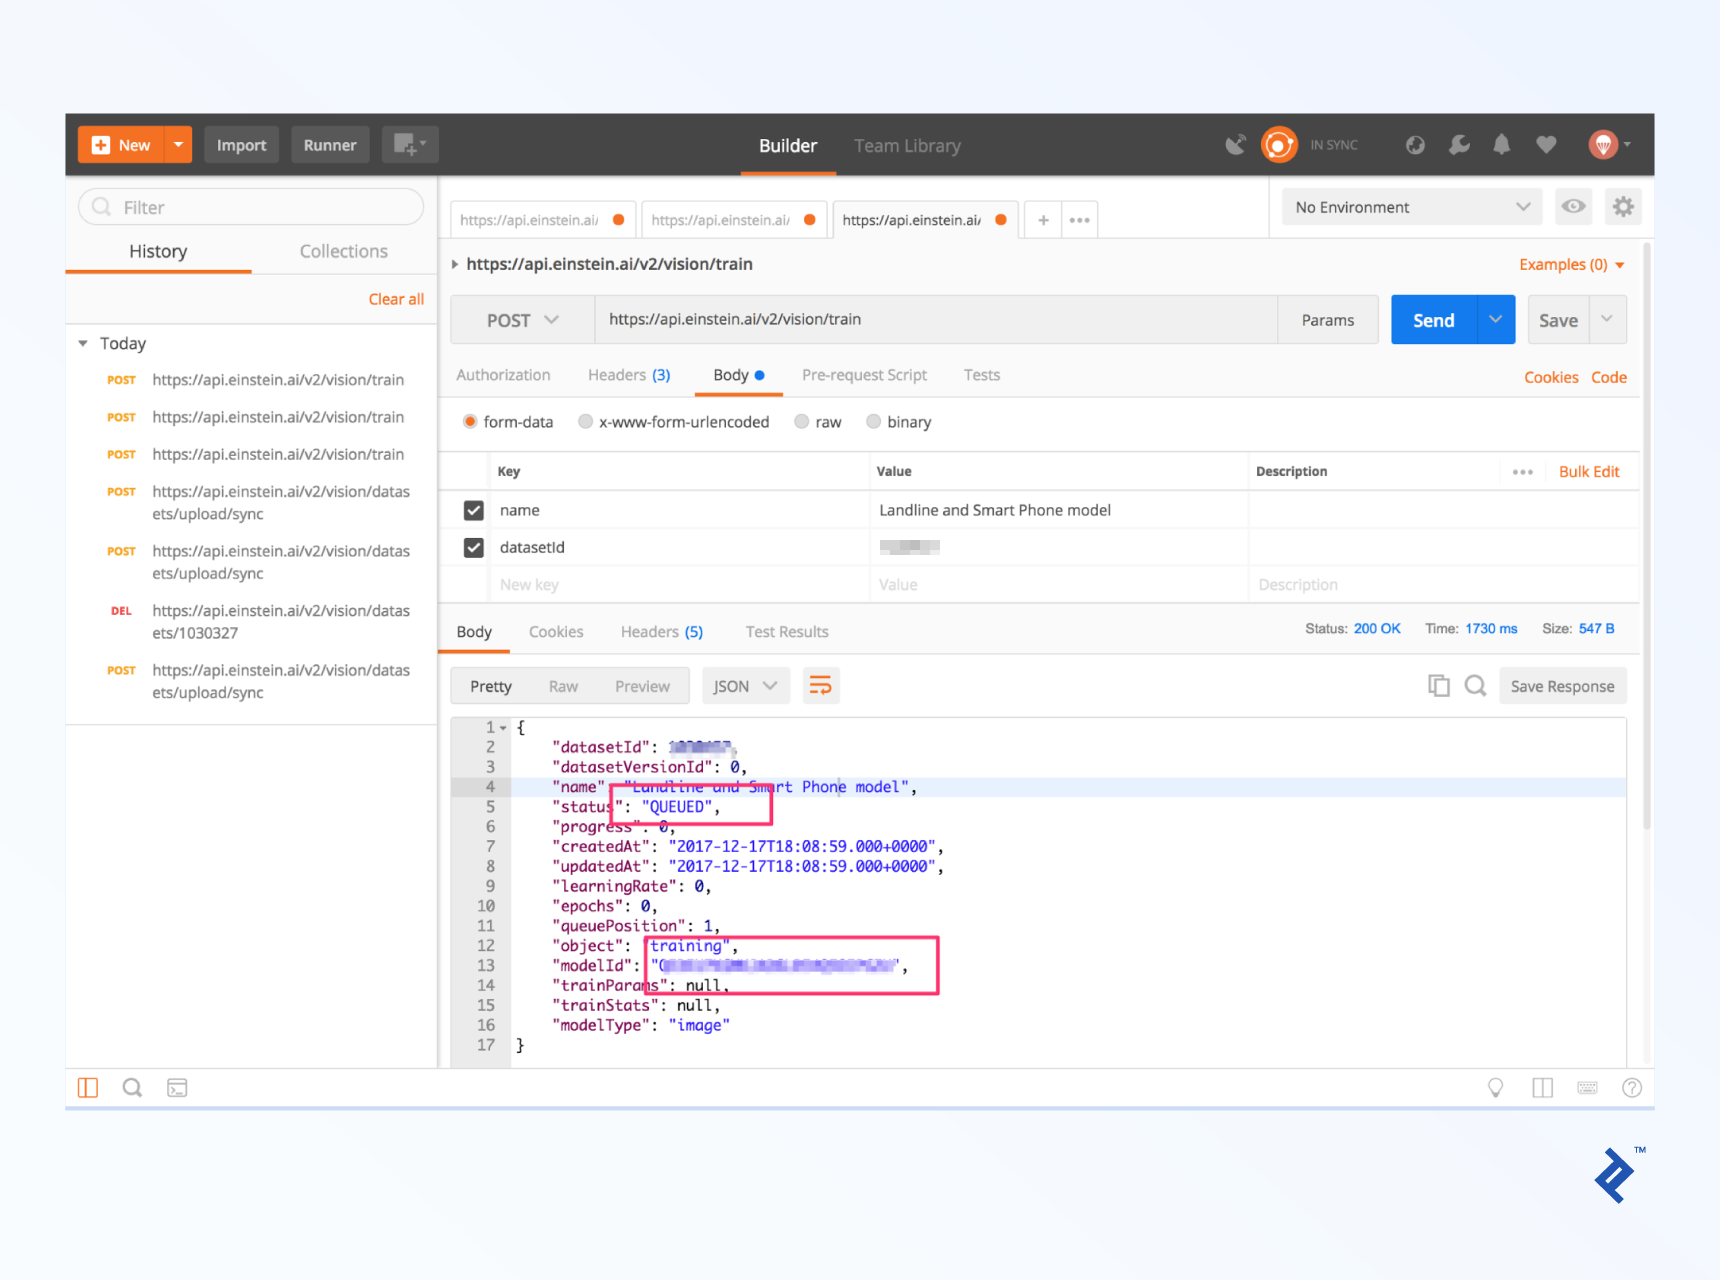The width and height of the screenshot is (1720, 1280).
Task: Open the POST method dropdown
Action: pyautogui.click(x=521, y=319)
